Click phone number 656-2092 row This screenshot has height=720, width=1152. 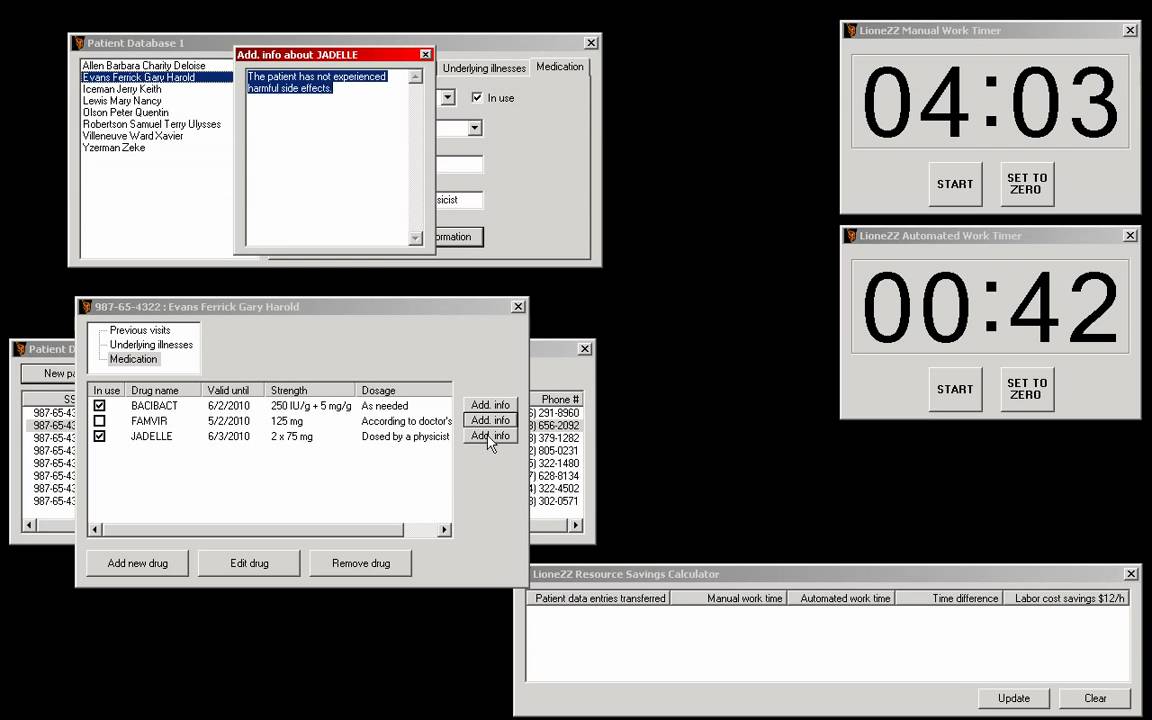point(556,425)
